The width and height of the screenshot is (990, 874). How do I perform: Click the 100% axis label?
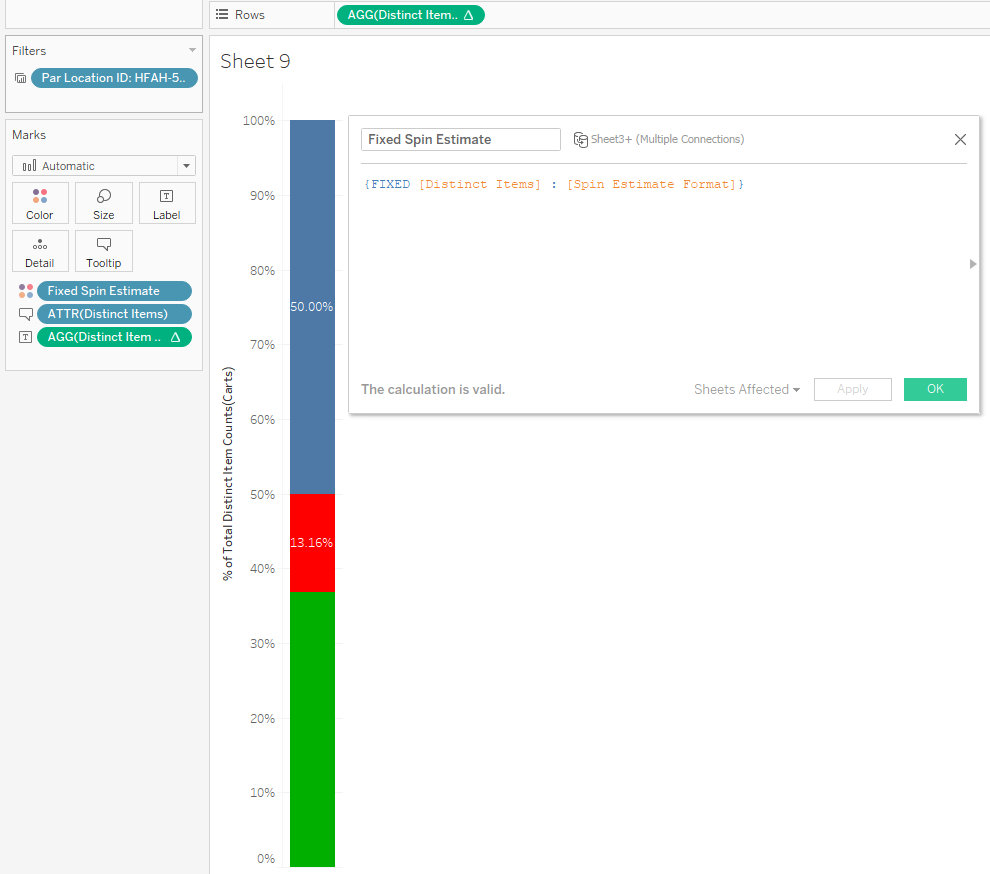[258, 121]
